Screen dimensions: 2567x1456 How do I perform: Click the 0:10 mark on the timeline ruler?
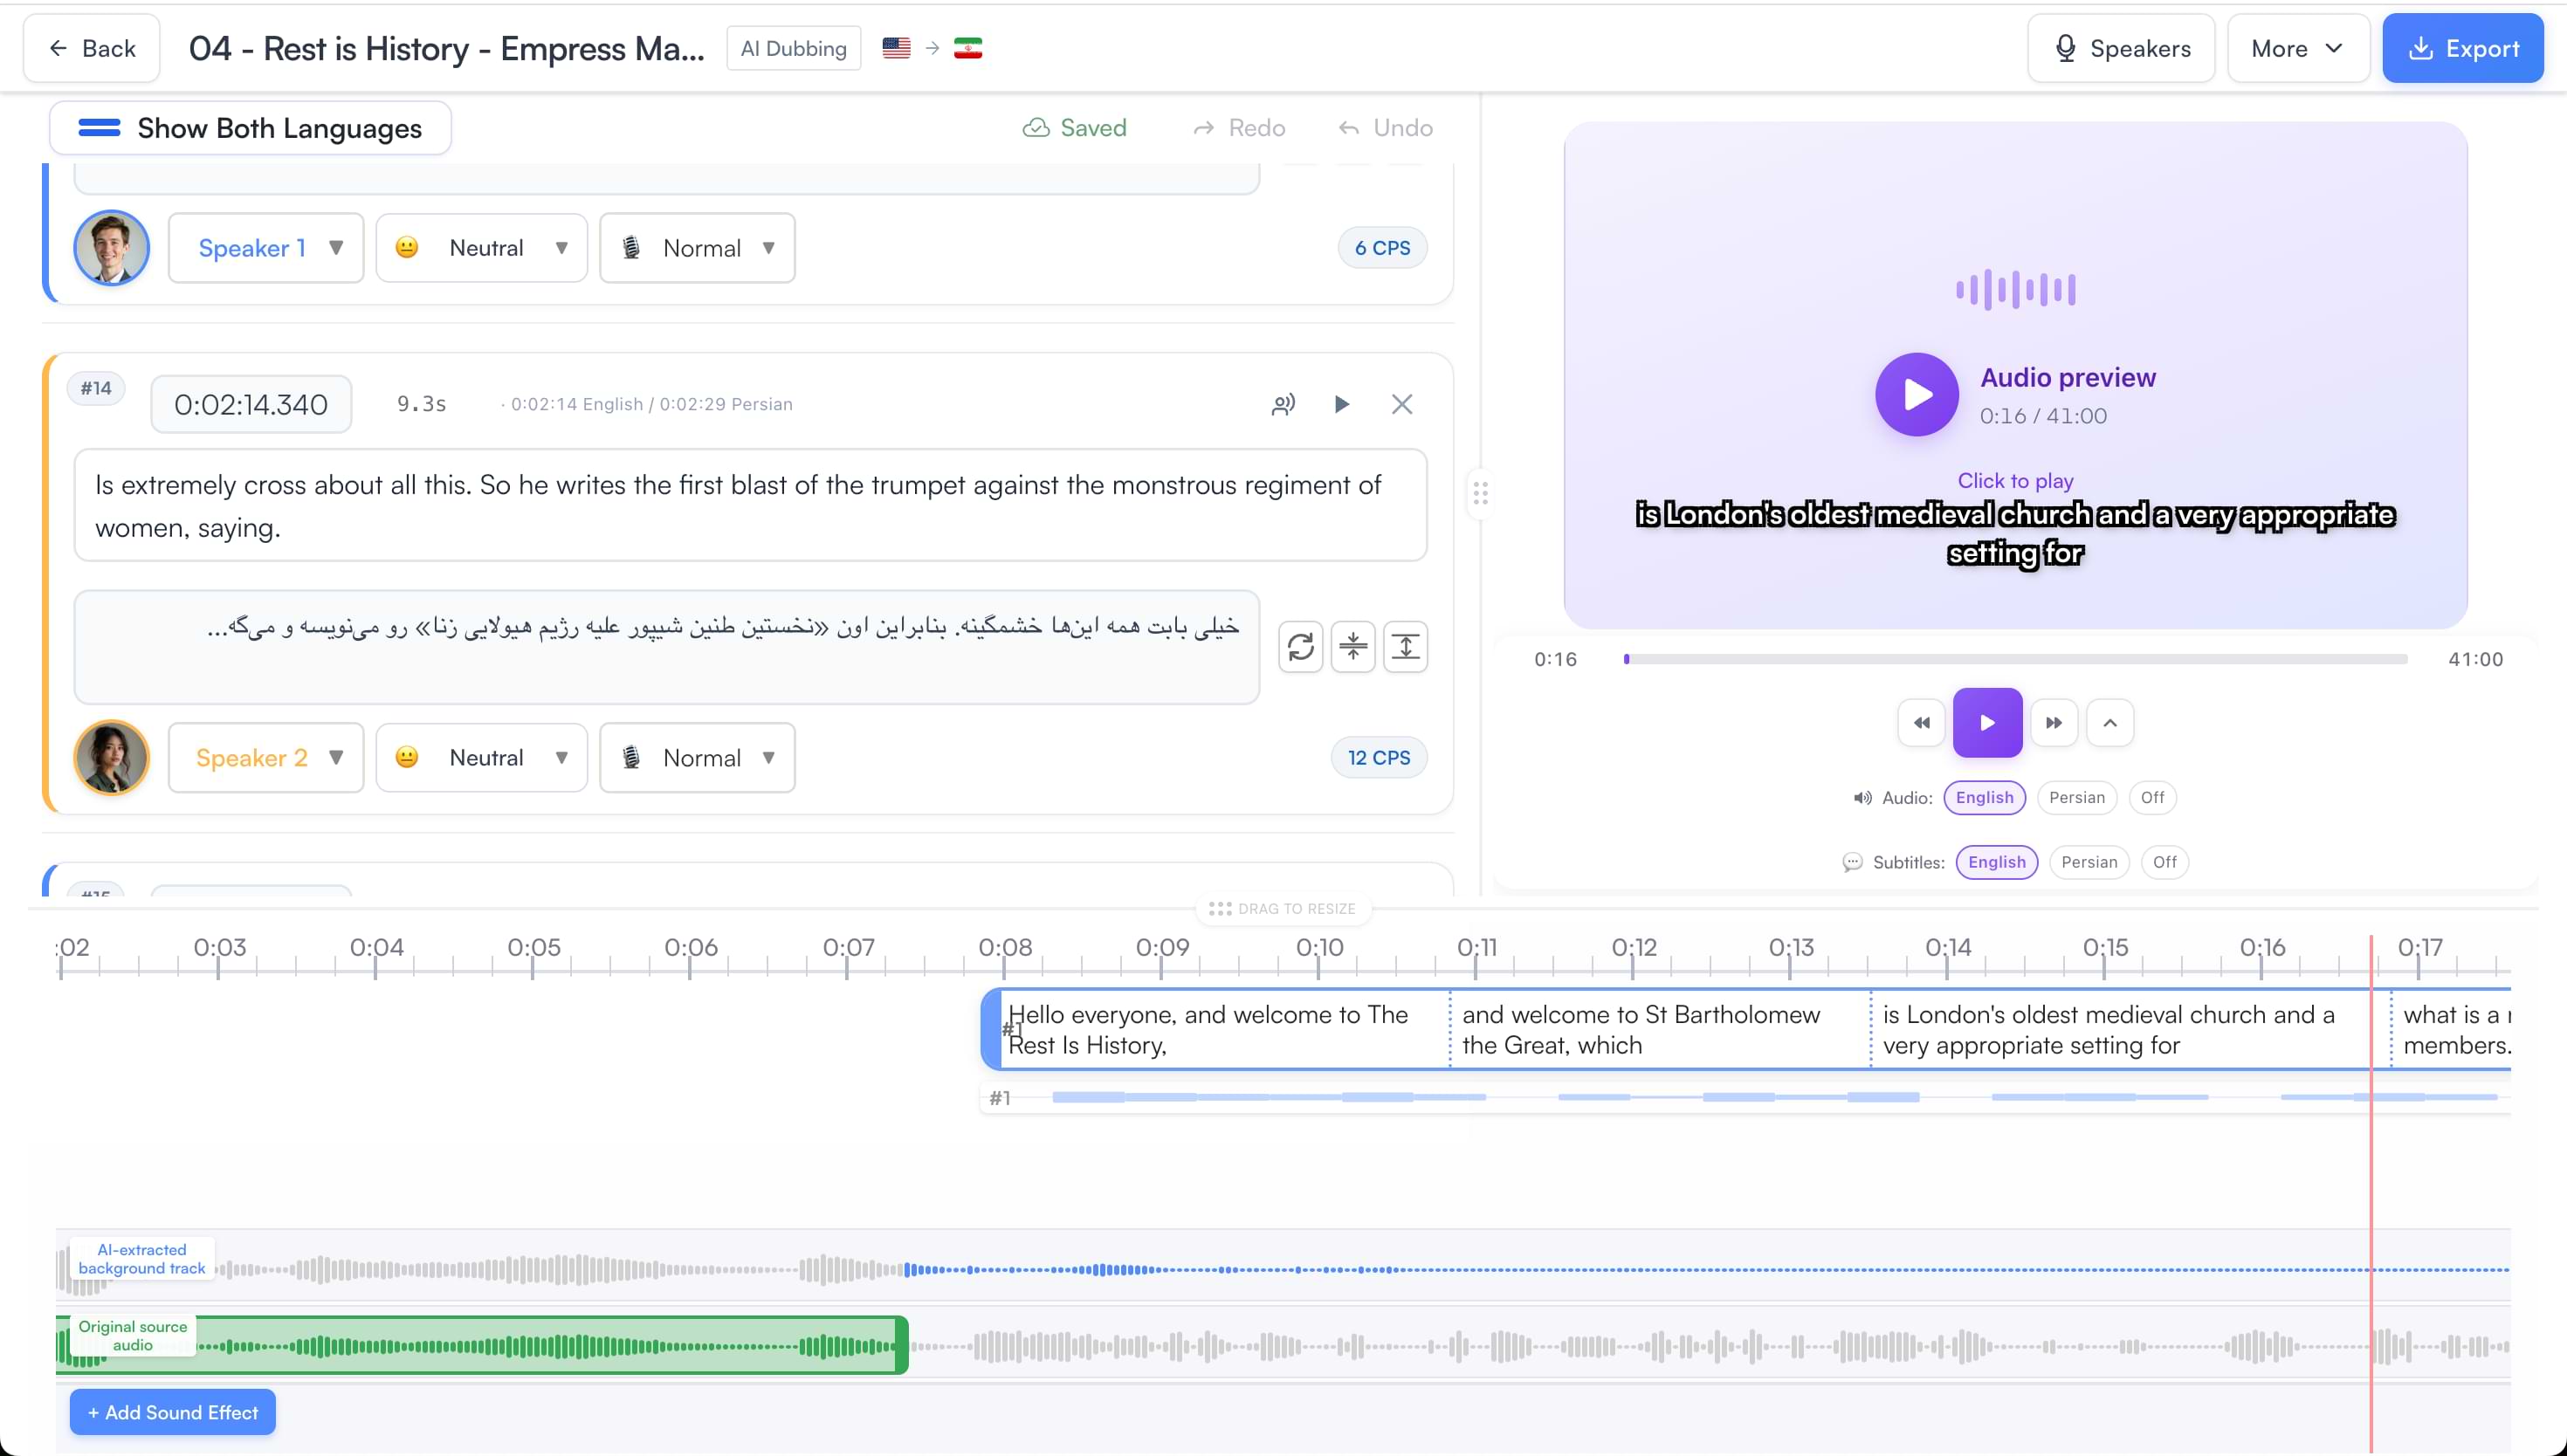click(x=1319, y=948)
